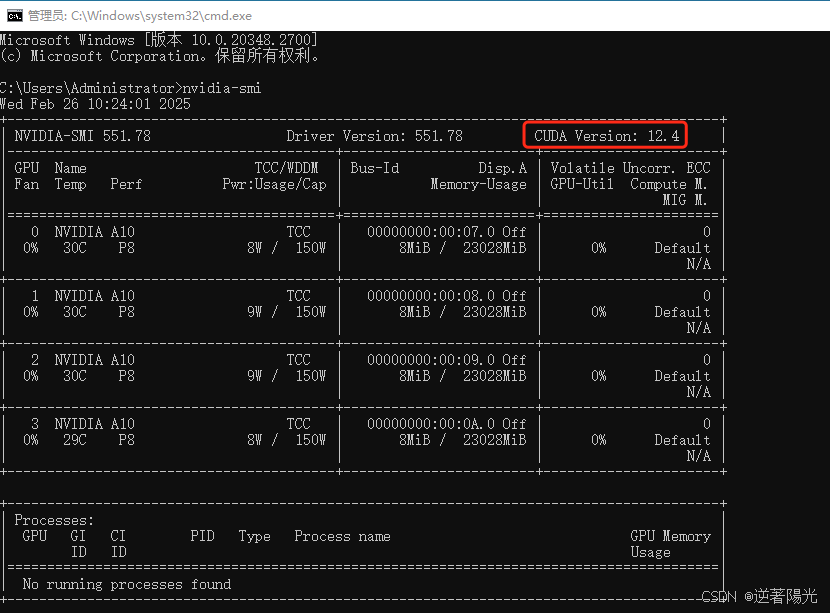This screenshot has width=830, height=613.
Task: Click 'Driver Version: 551.78' text
Action: point(374,136)
